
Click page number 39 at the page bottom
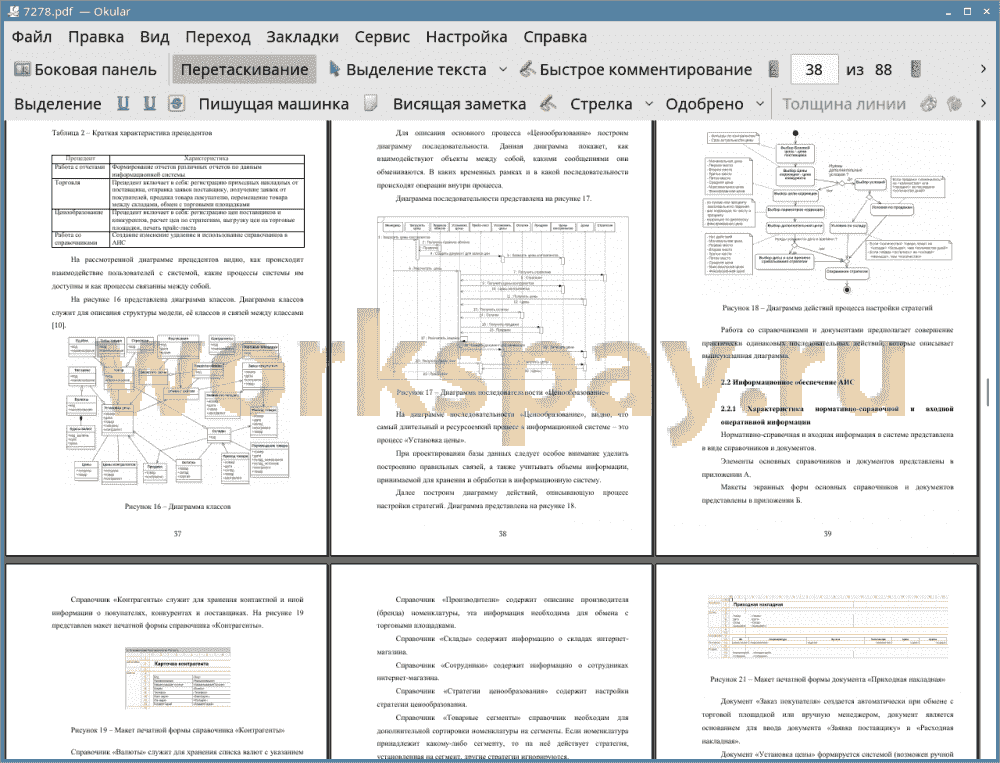point(827,534)
